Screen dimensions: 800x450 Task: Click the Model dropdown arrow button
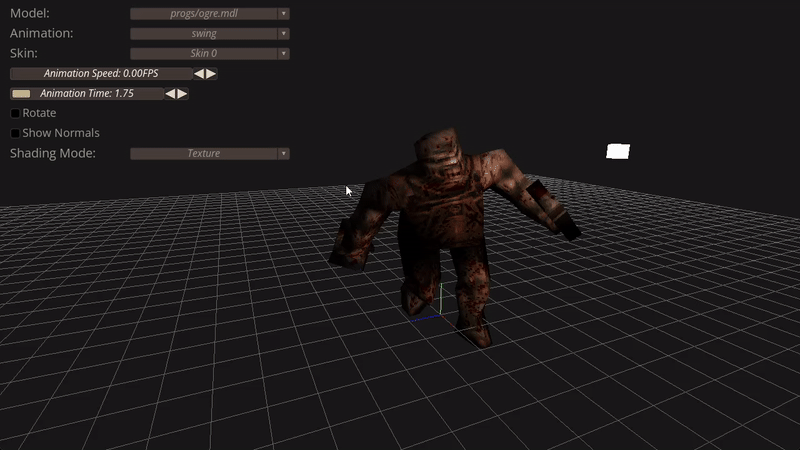(284, 14)
